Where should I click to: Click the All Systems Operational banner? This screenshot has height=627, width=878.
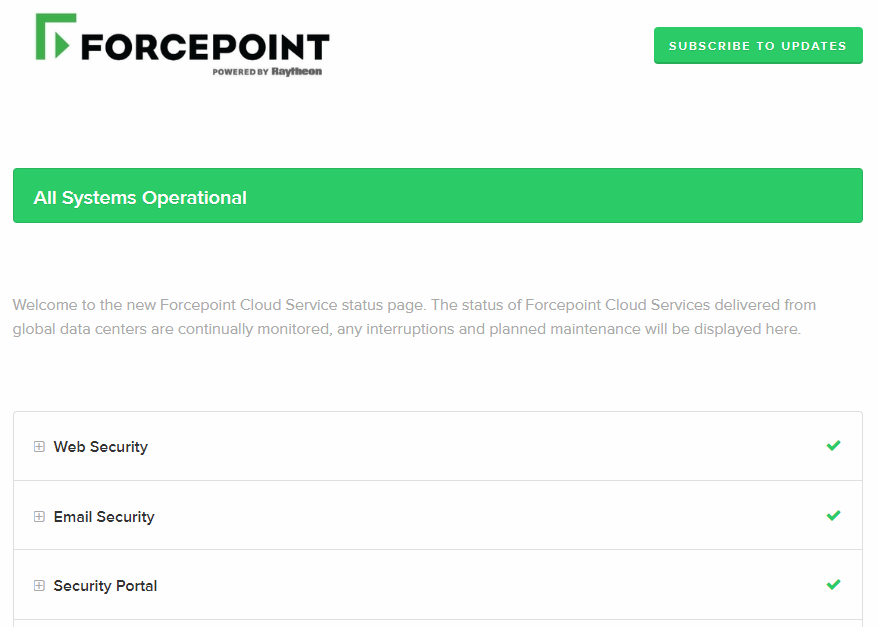(x=438, y=195)
